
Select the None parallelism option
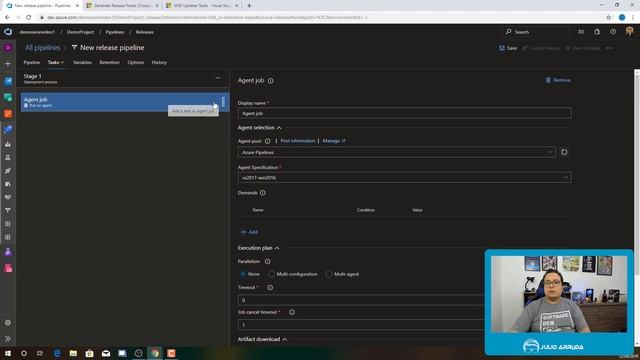(x=243, y=274)
